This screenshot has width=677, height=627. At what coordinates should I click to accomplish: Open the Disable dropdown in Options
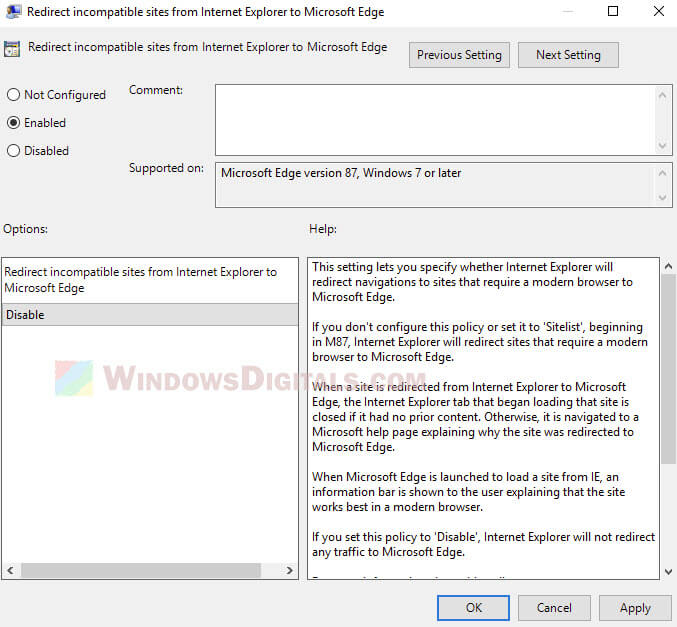click(x=150, y=314)
